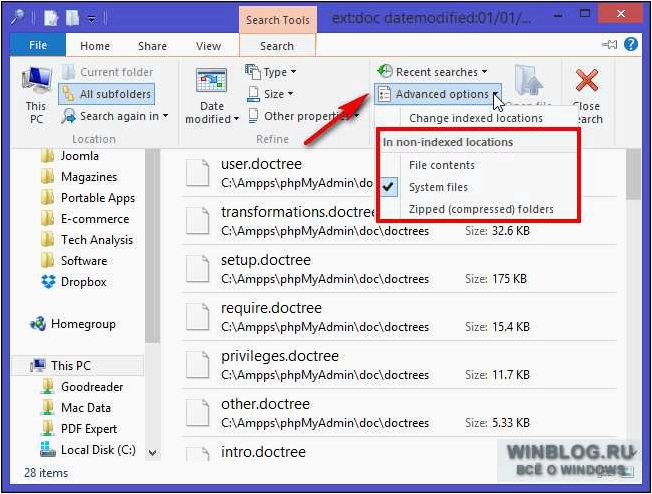Screen dimensions: 652x494
Task: Open the Recent searches dropdown
Action: coord(432,72)
